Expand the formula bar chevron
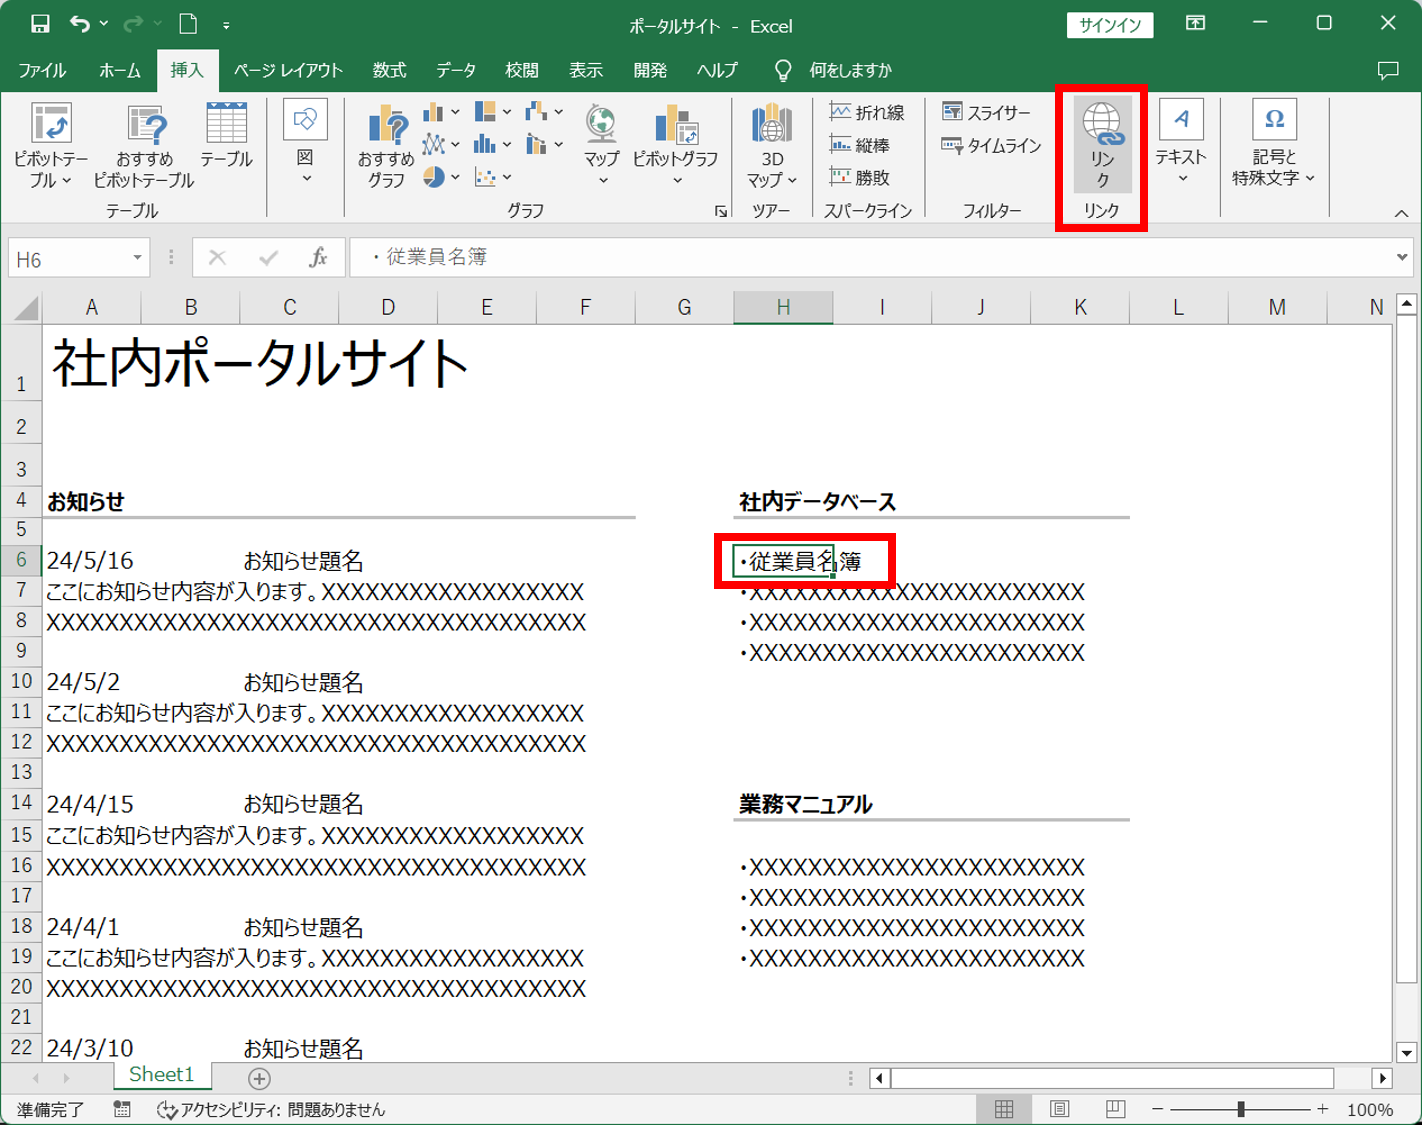The image size is (1422, 1125). [1401, 258]
